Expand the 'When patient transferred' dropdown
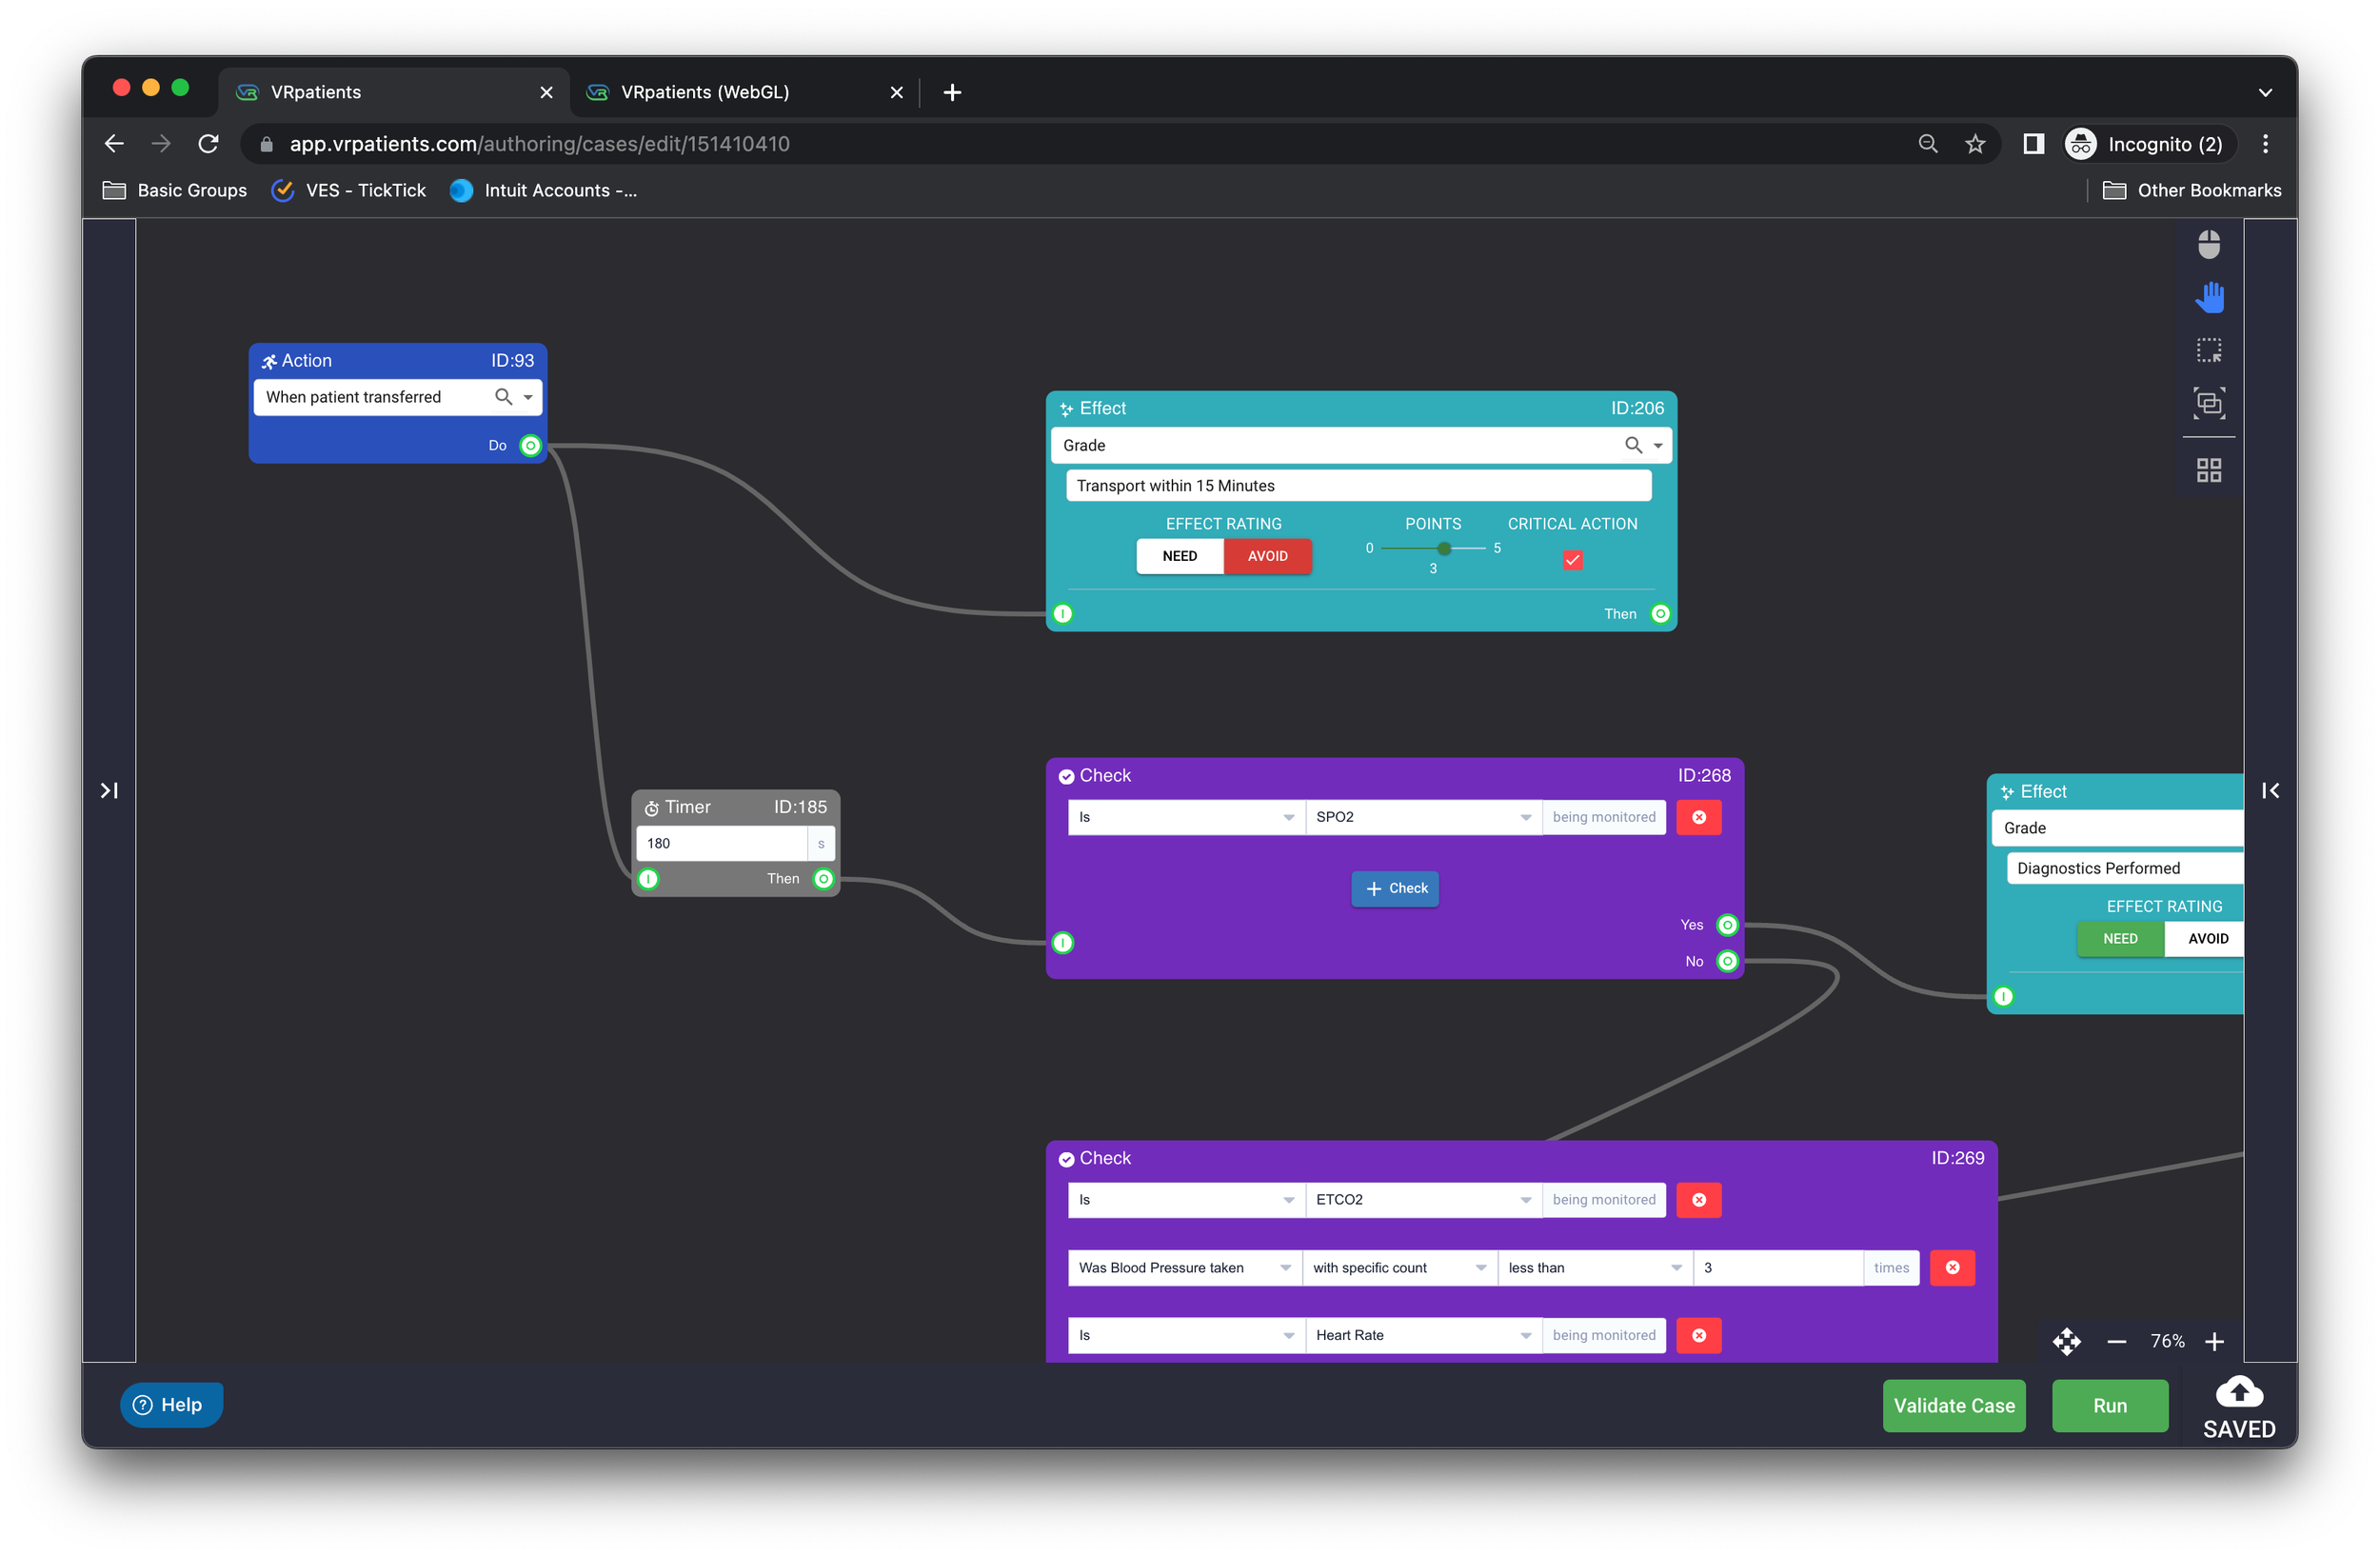Image resolution: width=2380 pixels, height=1557 pixels. [x=528, y=397]
